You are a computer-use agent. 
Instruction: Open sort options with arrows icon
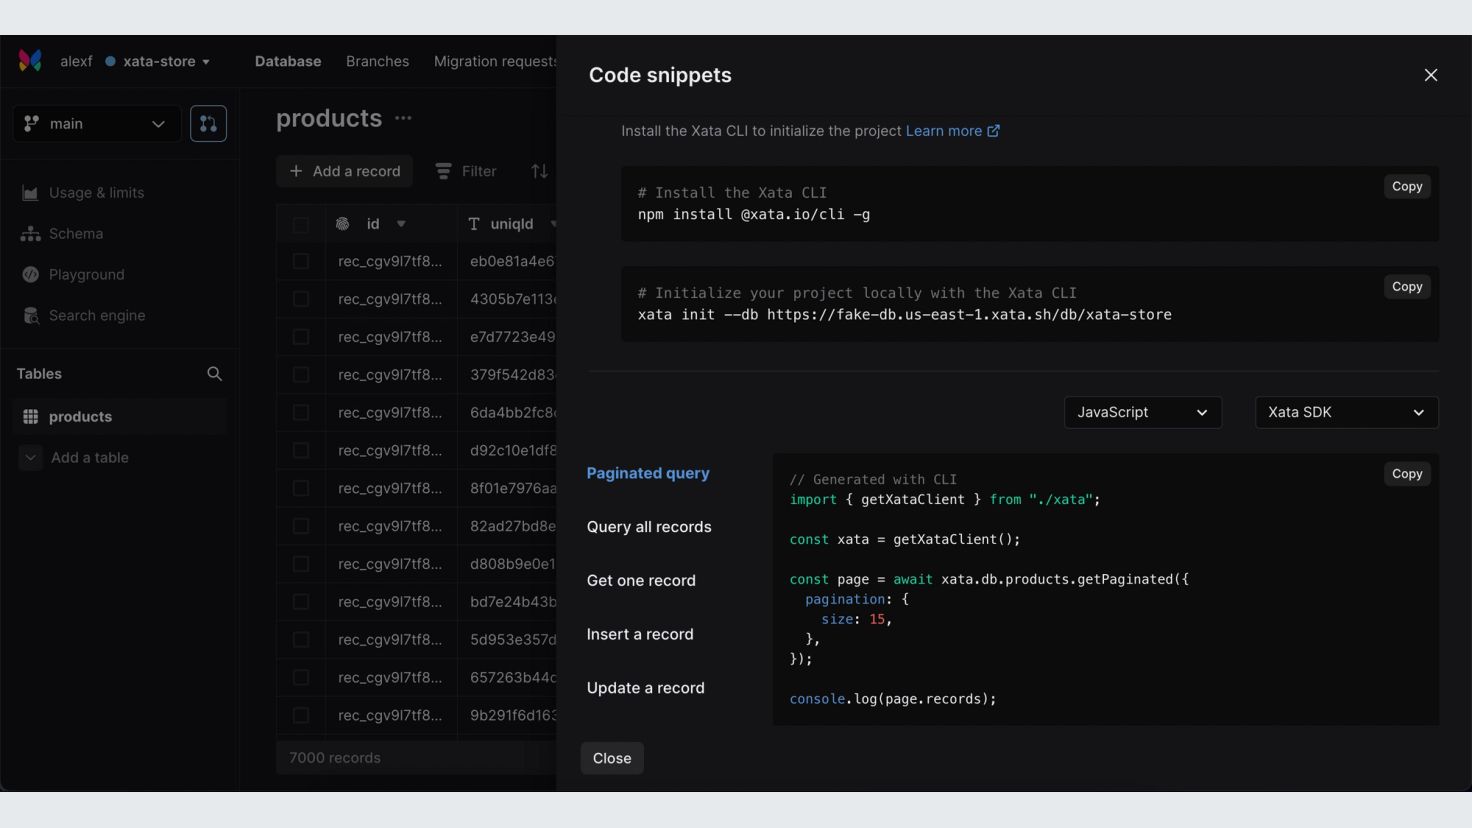coord(540,172)
